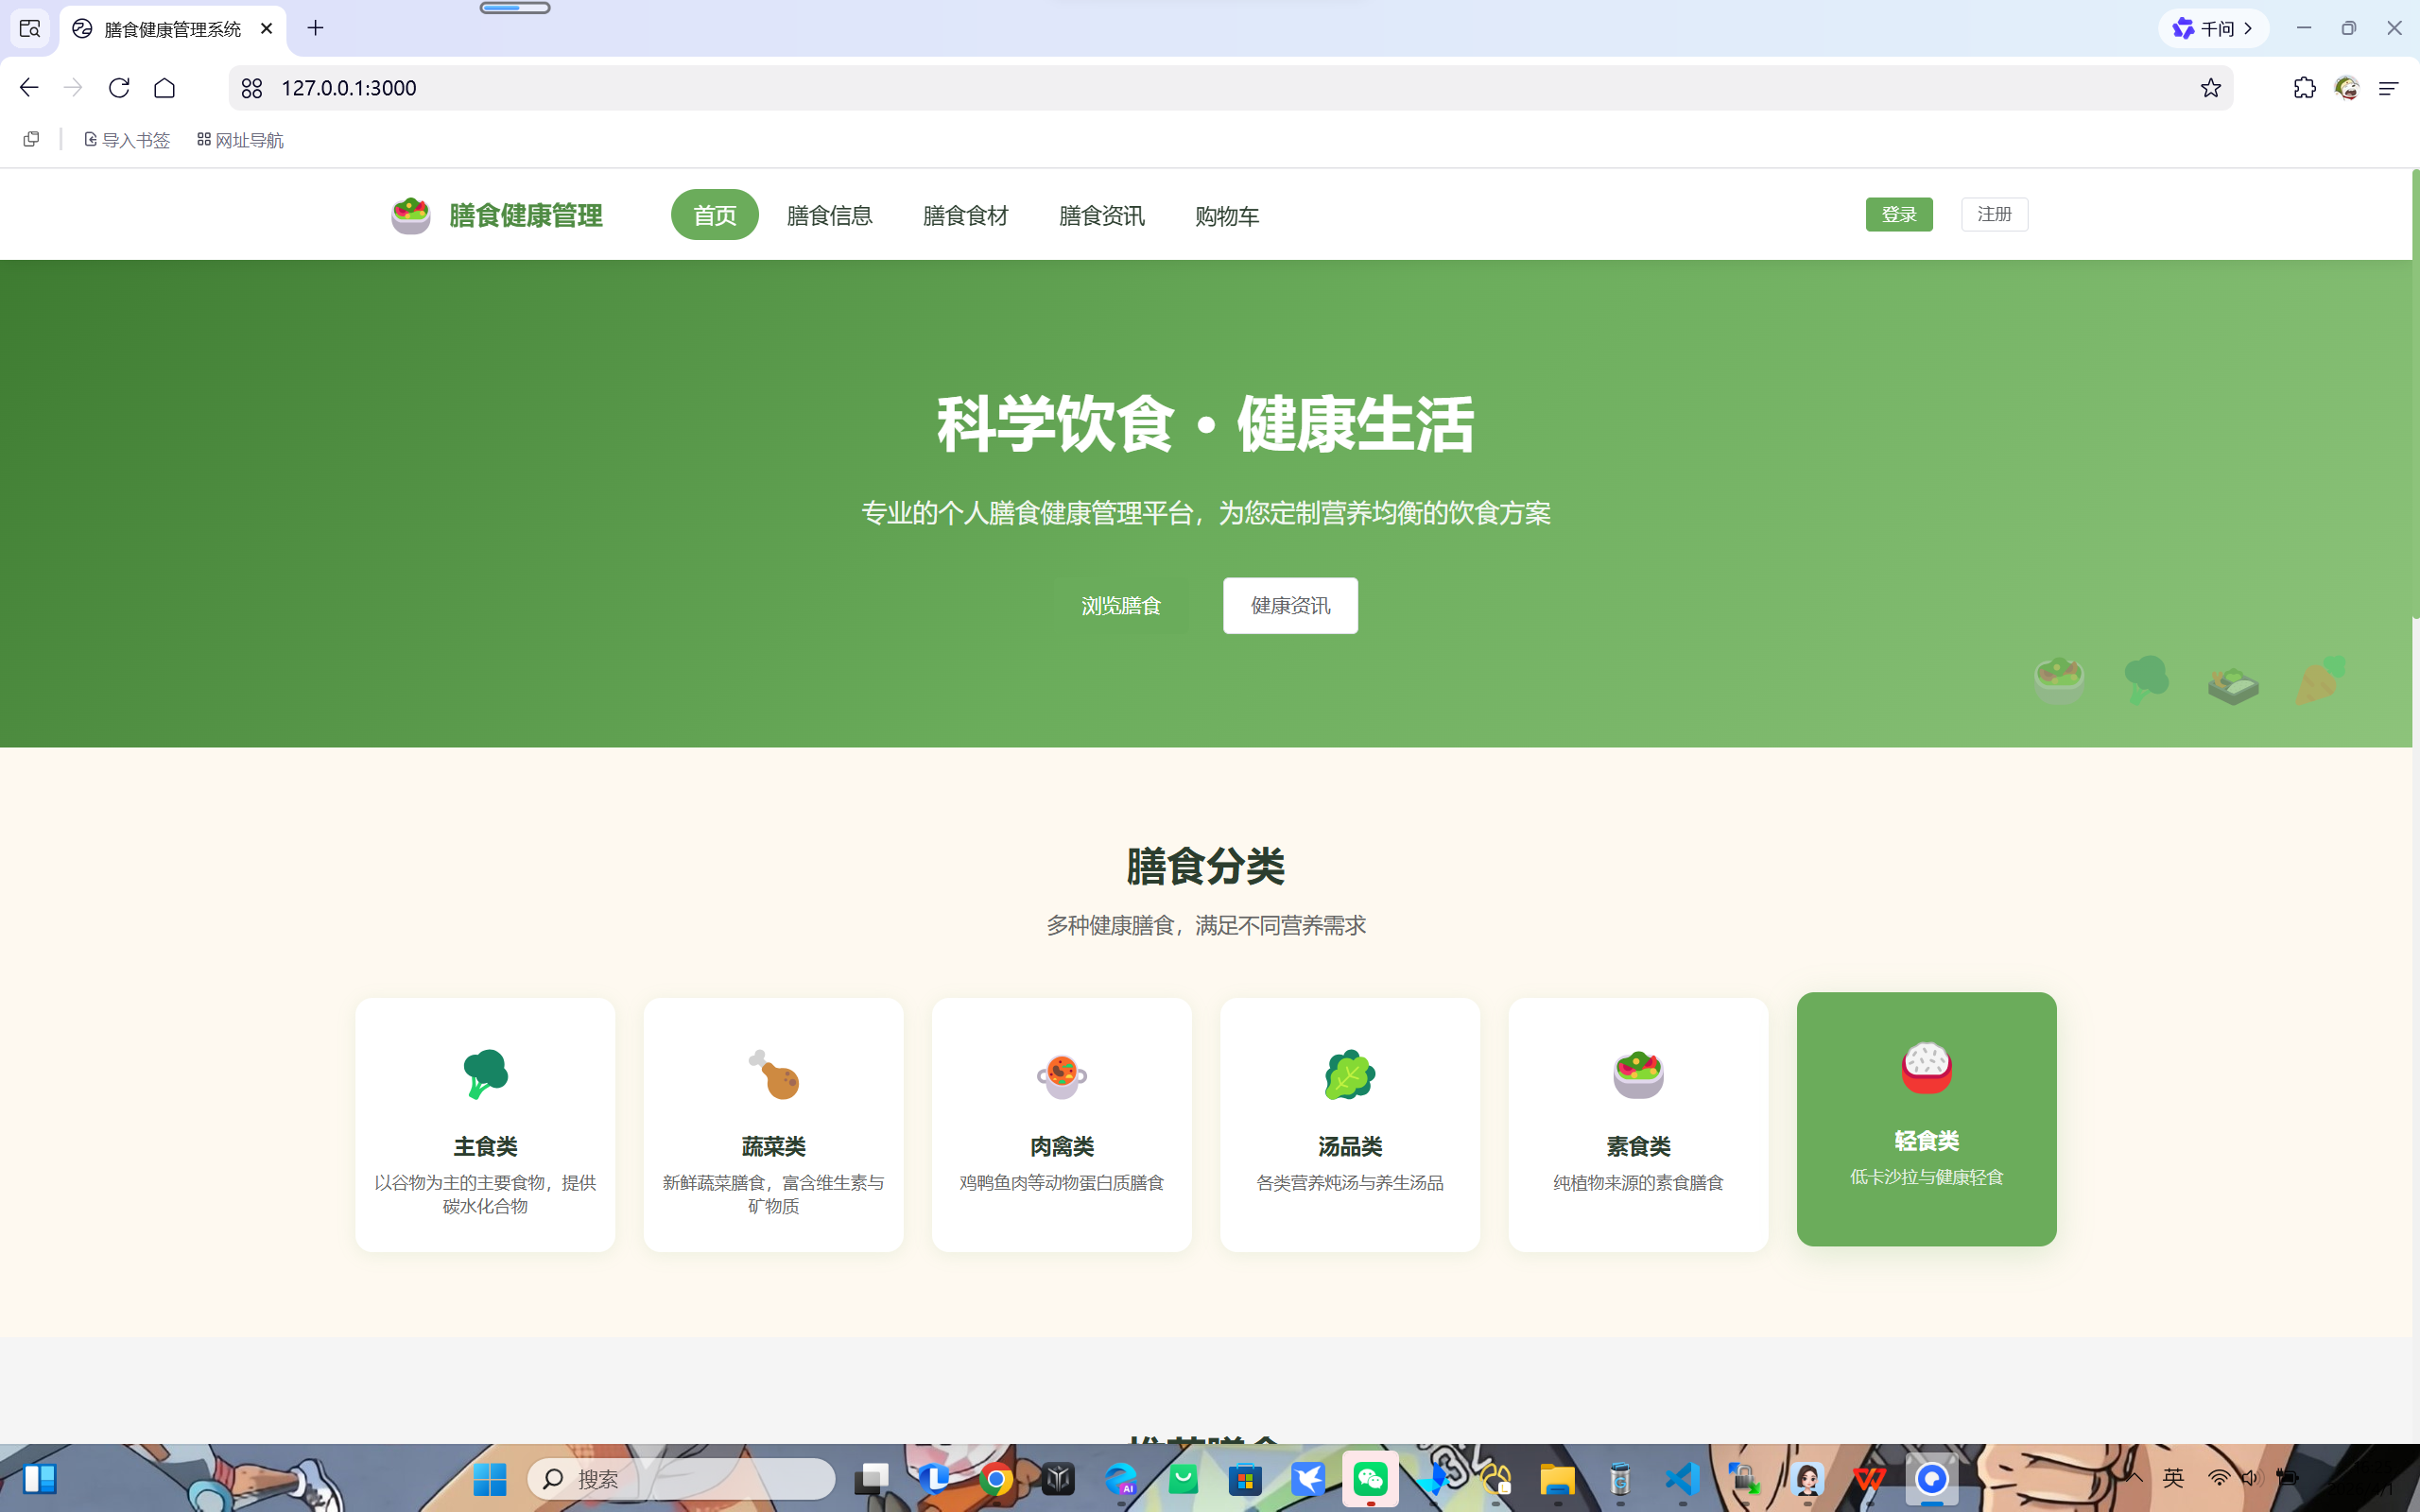Bookmark this page using the star icon

tap(2210, 88)
